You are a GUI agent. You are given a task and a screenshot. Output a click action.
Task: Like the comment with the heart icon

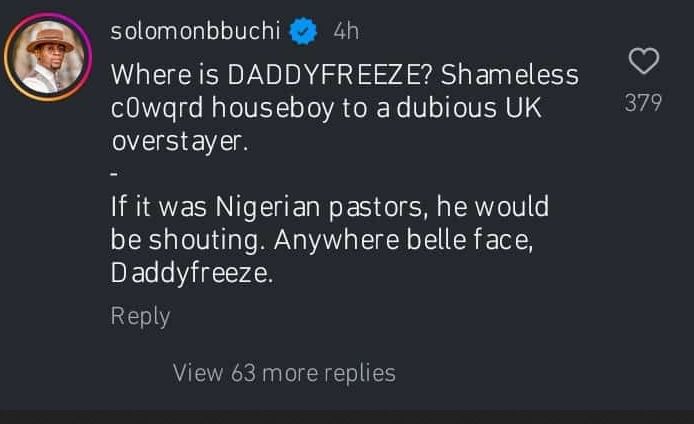(643, 62)
